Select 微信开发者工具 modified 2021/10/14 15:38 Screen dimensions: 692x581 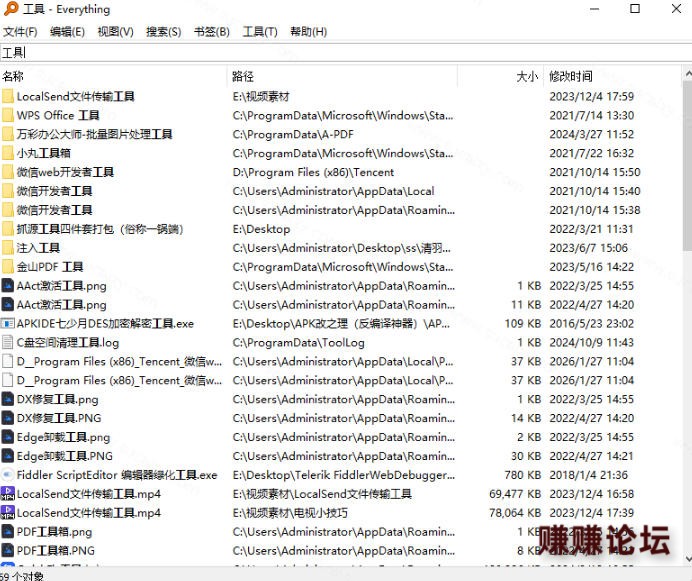(54, 210)
